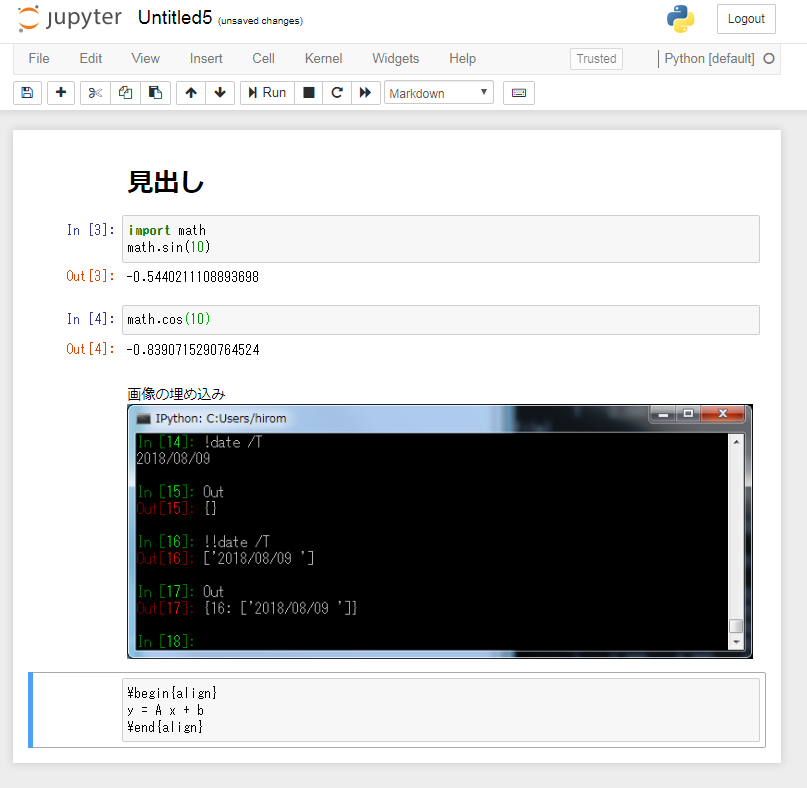Open the File menu
This screenshot has width=807, height=788.
coord(39,59)
